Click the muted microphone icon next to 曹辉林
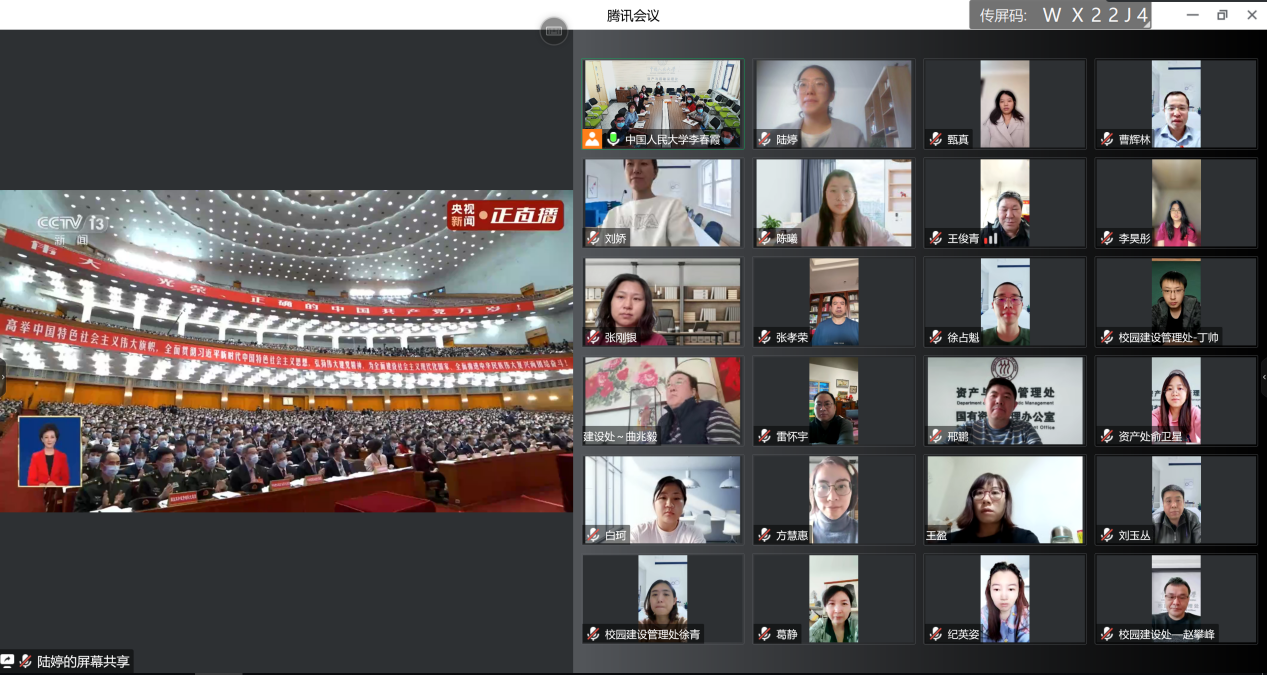Image resolution: width=1267 pixels, height=675 pixels. [x=1108, y=139]
